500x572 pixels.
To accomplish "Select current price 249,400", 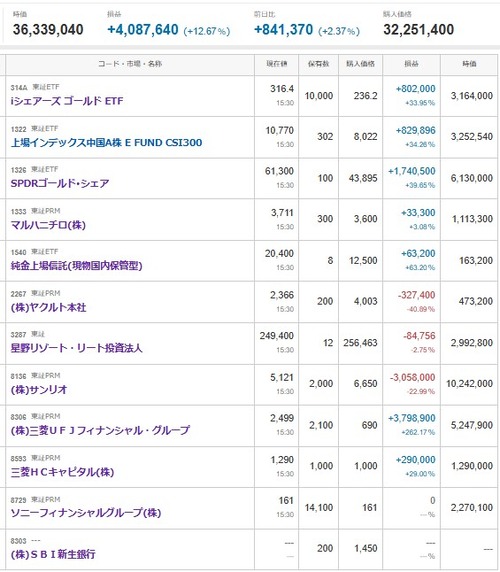I will pyautogui.click(x=277, y=336).
